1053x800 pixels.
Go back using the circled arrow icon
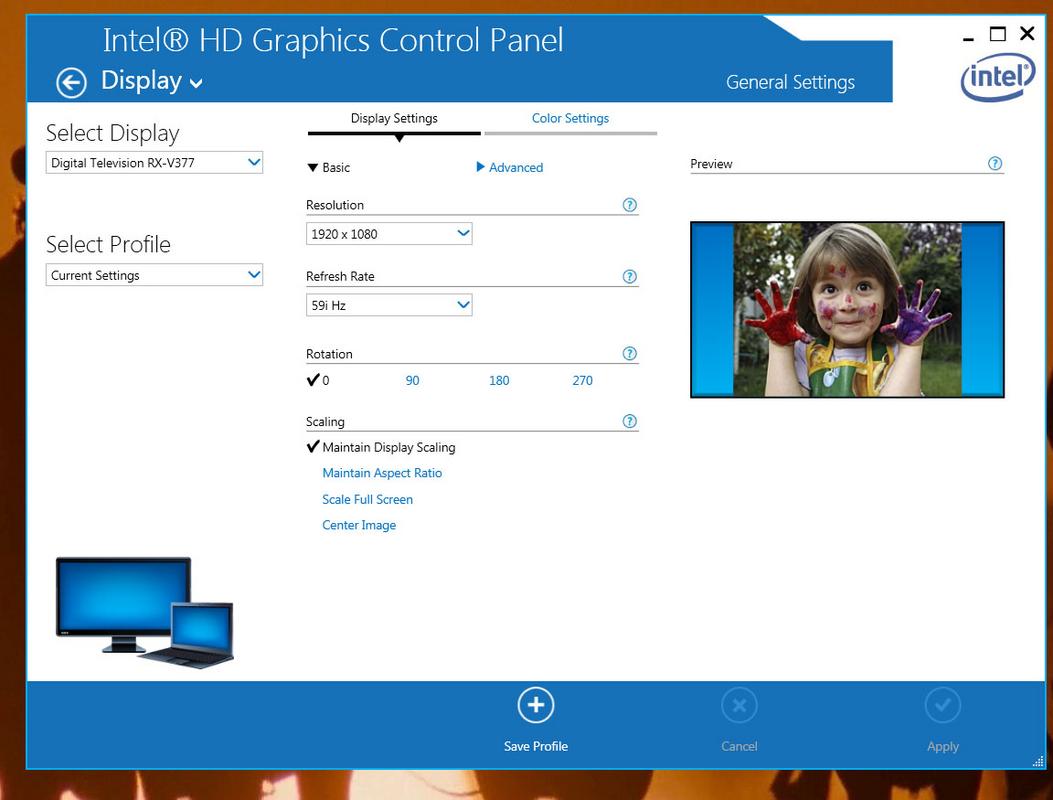click(71, 83)
